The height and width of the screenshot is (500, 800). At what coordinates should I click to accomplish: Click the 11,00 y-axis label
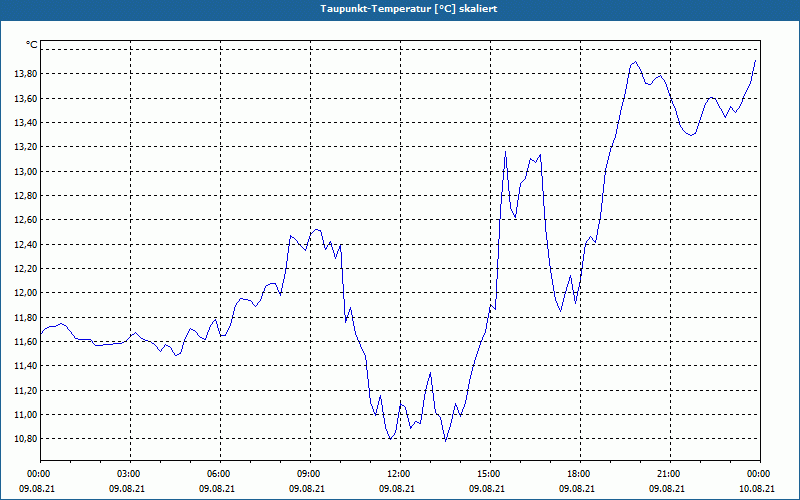click(x=27, y=414)
